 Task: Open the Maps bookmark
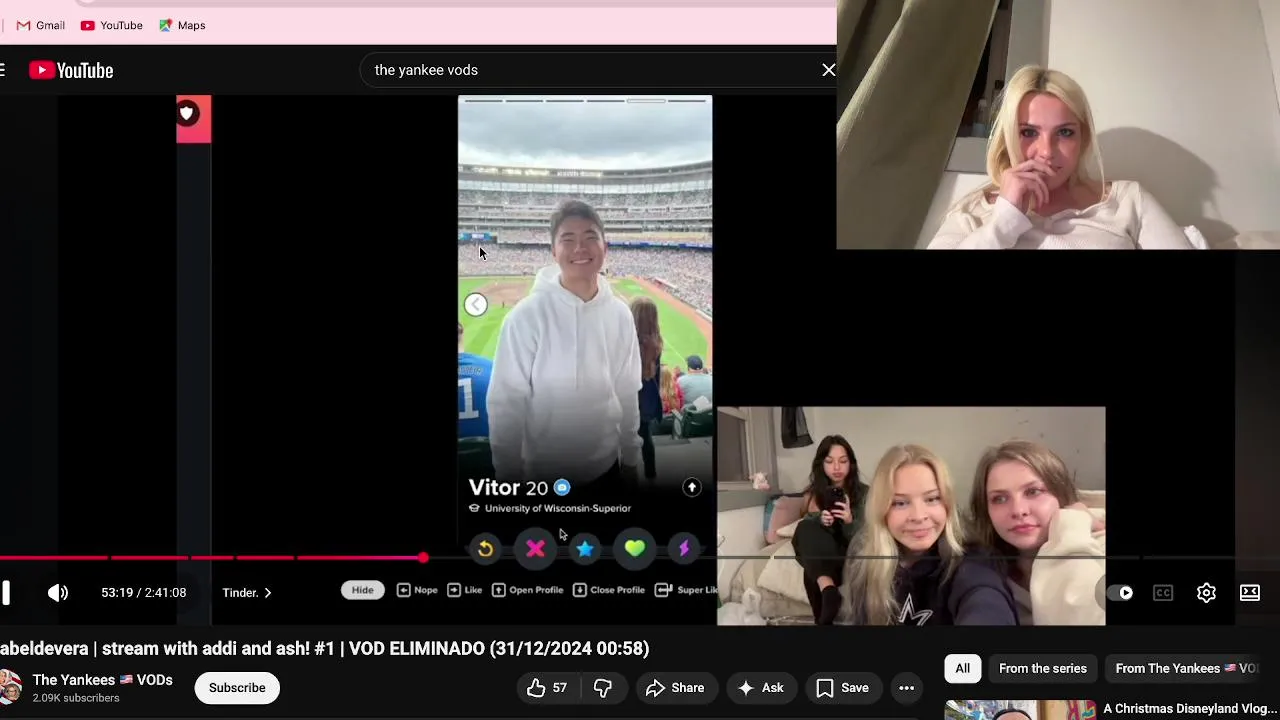coord(182,25)
